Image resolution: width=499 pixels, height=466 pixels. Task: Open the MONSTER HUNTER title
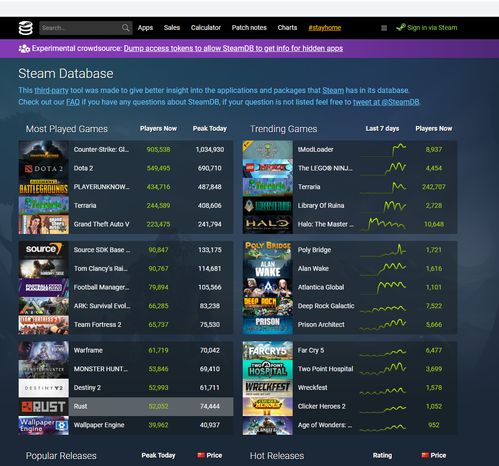click(x=100, y=369)
